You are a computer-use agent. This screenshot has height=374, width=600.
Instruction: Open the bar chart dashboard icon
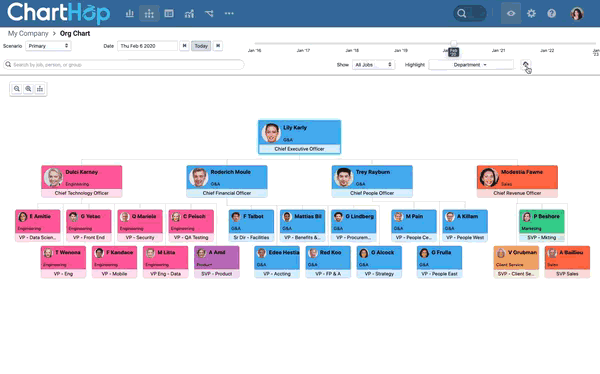(130, 14)
